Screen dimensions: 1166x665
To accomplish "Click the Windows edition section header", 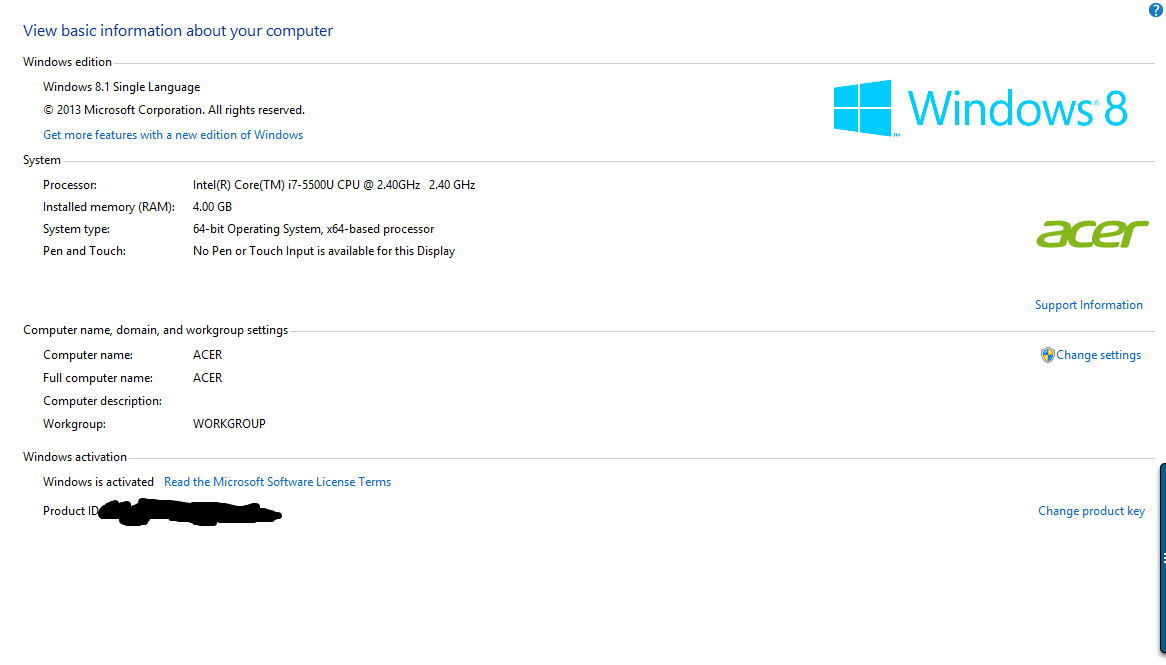I will 67,62.
